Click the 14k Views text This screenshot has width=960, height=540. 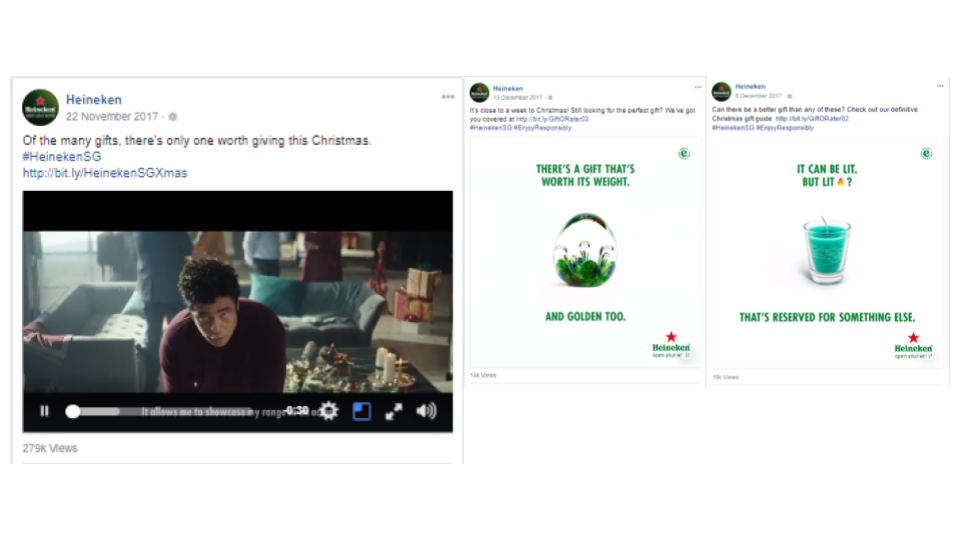483,375
